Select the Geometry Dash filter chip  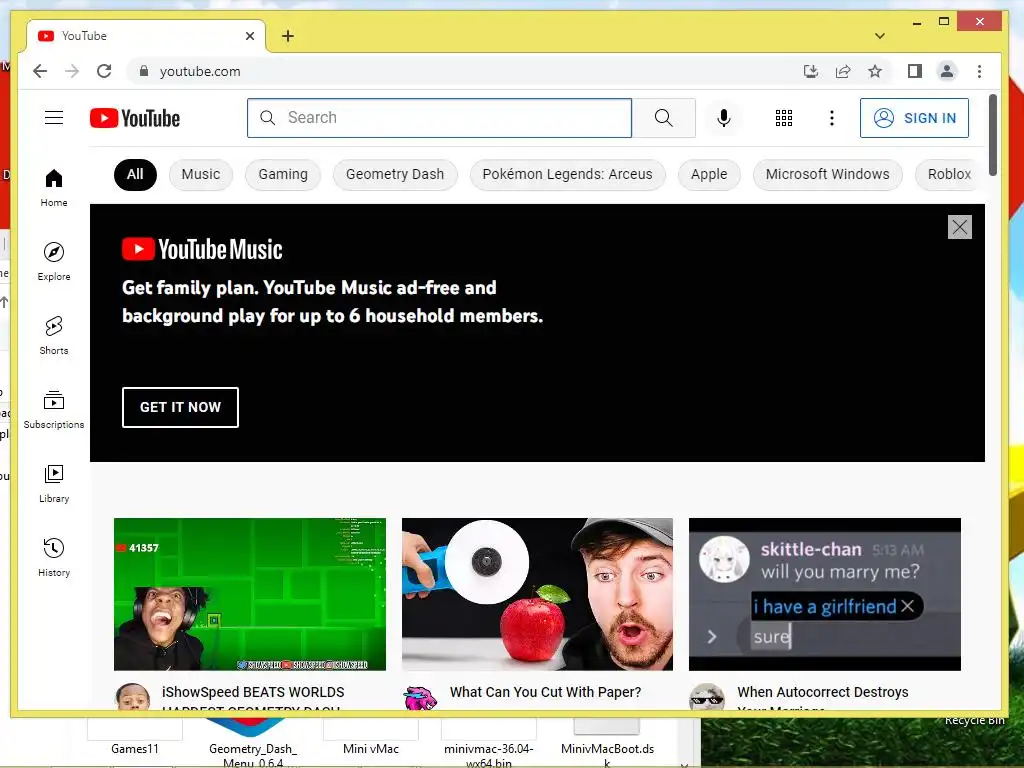click(x=395, y=174)
